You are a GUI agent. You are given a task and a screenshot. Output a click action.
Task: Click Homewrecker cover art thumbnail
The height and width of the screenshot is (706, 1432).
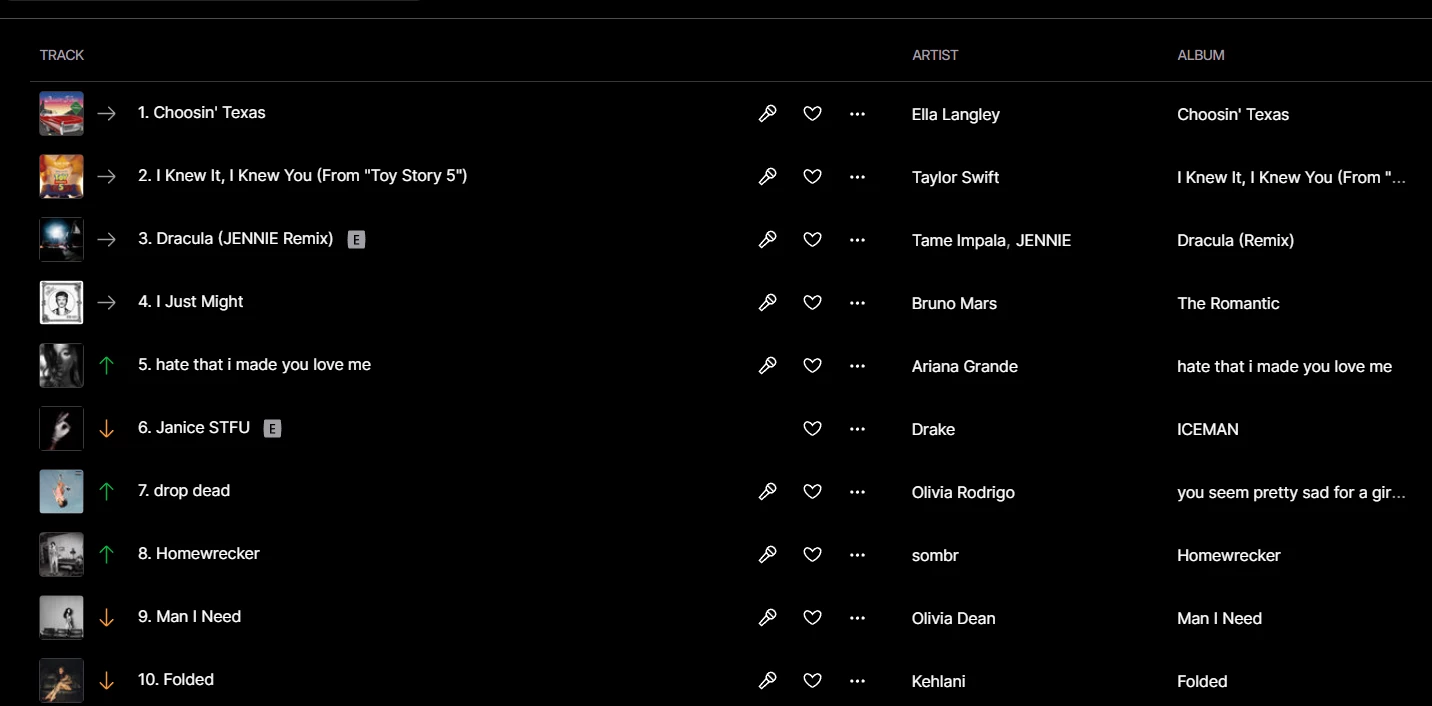click(x=61, y=555)
